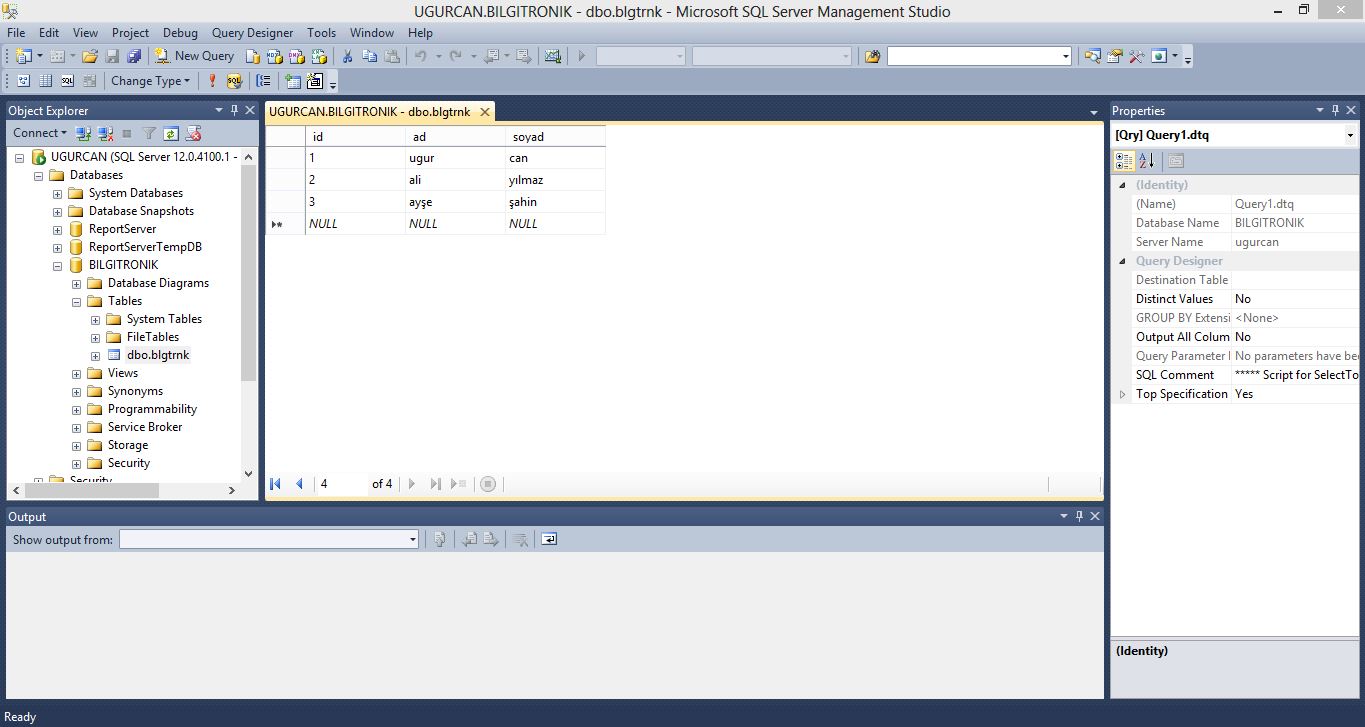Expand the System Databases folder
Image resolution: width=1365 pixels, height=727 pixels.
pos(58,193)
